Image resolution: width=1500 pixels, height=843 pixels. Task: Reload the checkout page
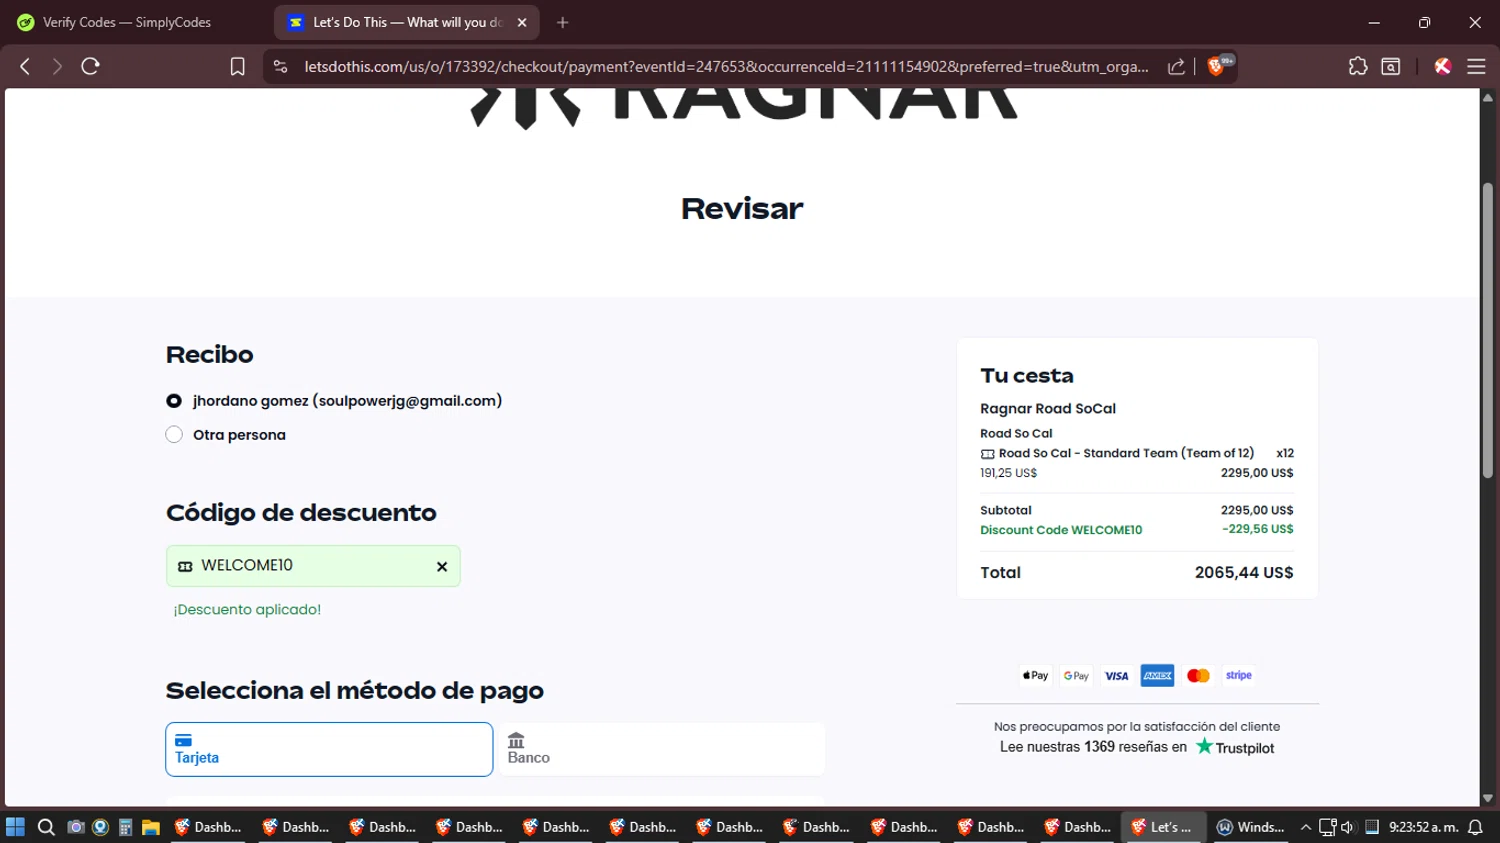click(90, 67)
